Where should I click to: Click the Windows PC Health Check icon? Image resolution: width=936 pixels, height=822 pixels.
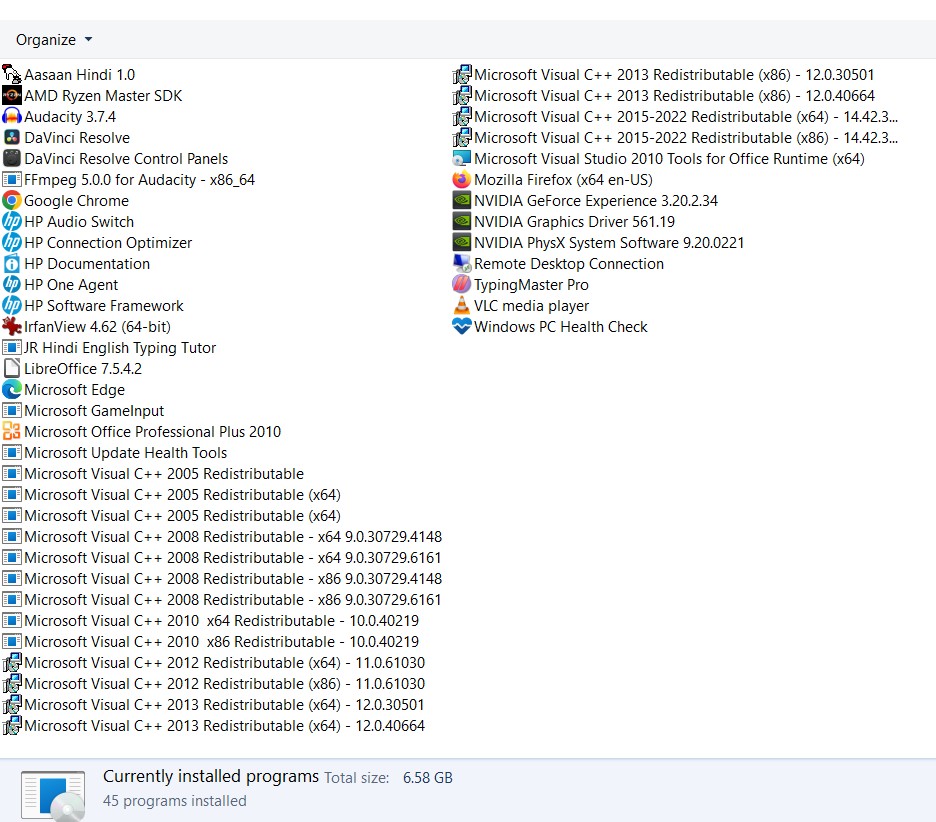(x=461, y=327)
